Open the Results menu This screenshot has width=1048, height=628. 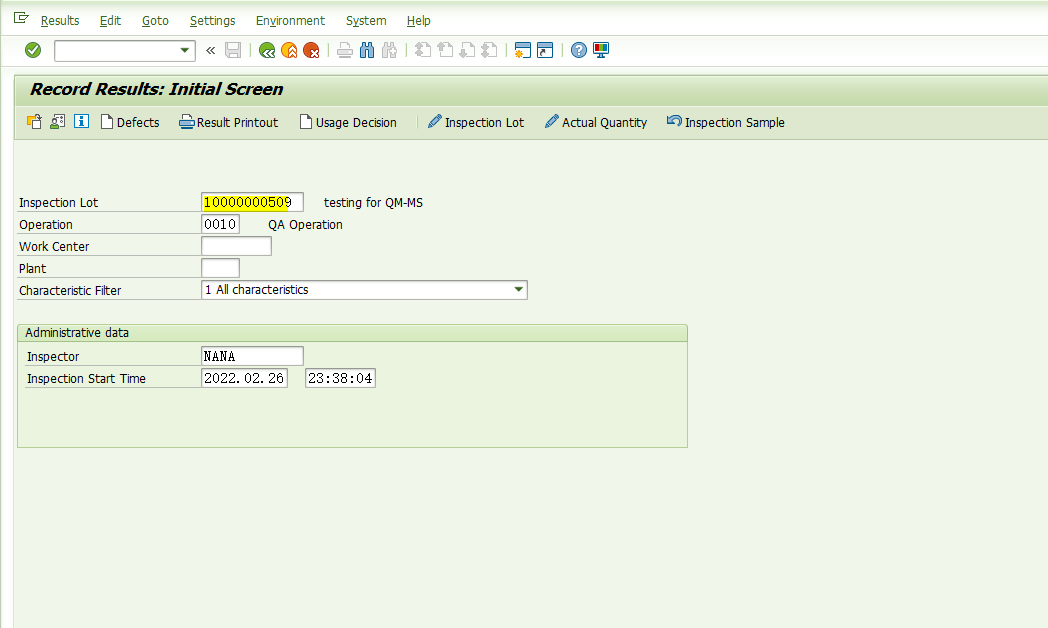pyautogui.click(x=59, y=20)
